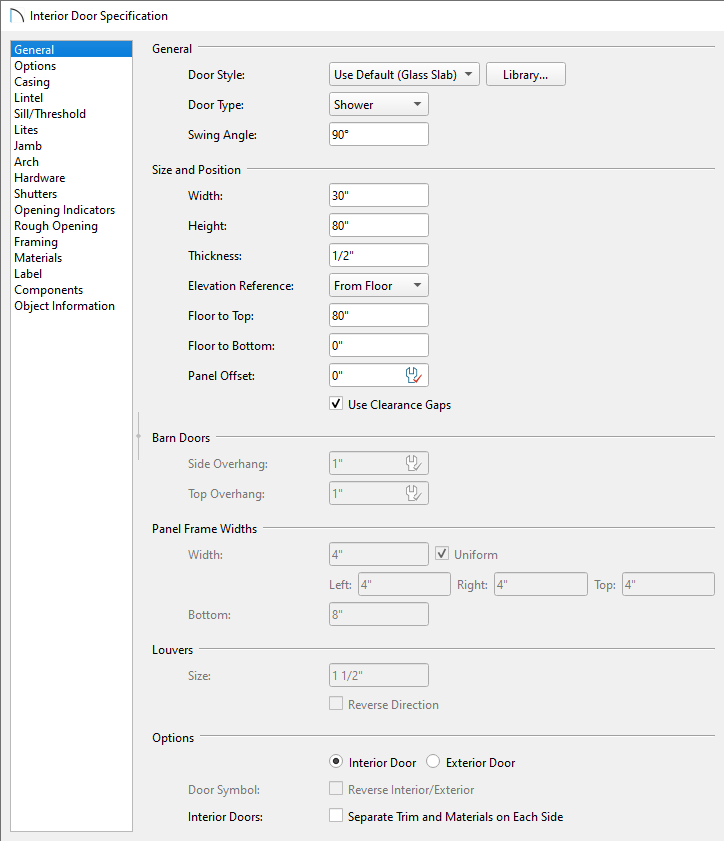Go to the Lites panel

click(x=71, y=130)
